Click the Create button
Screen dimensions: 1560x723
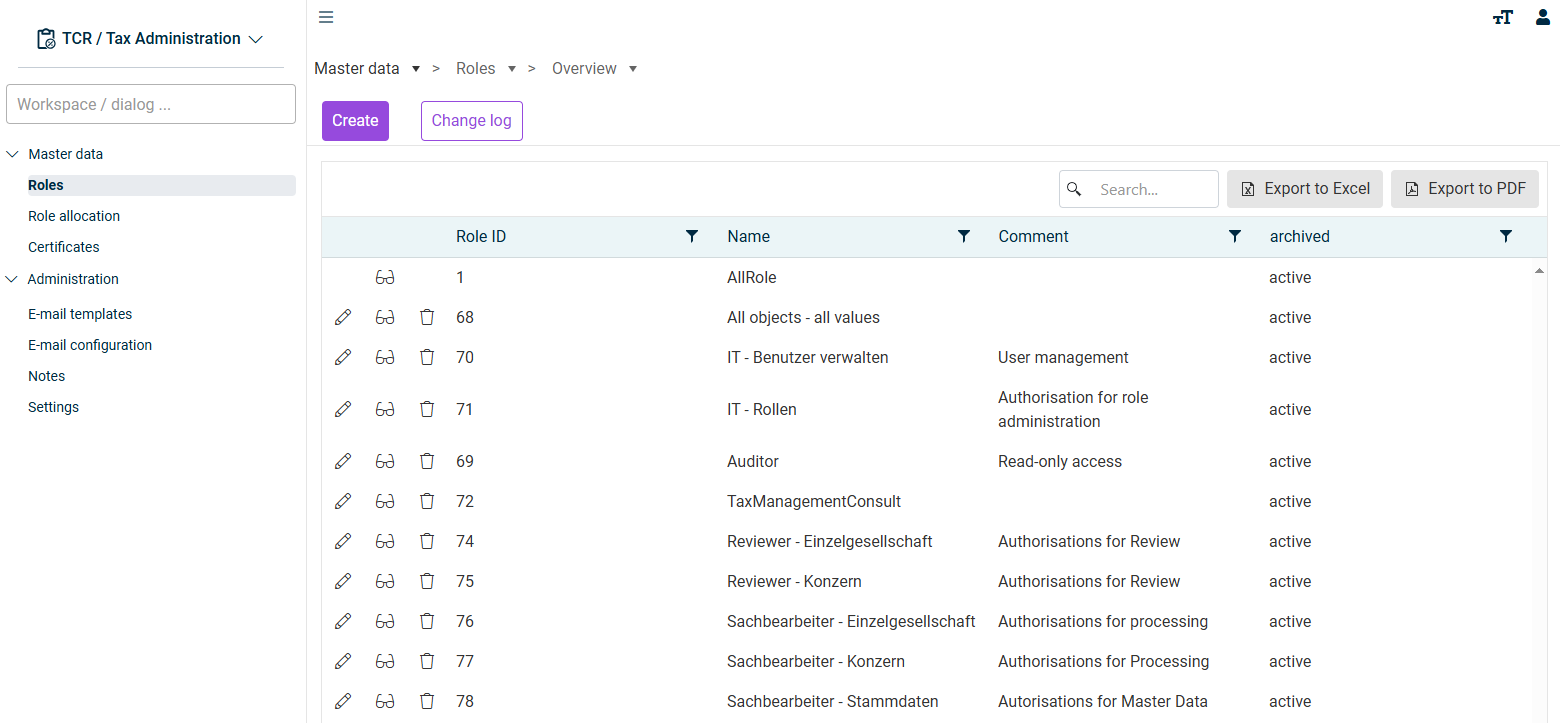coord(355,121)
